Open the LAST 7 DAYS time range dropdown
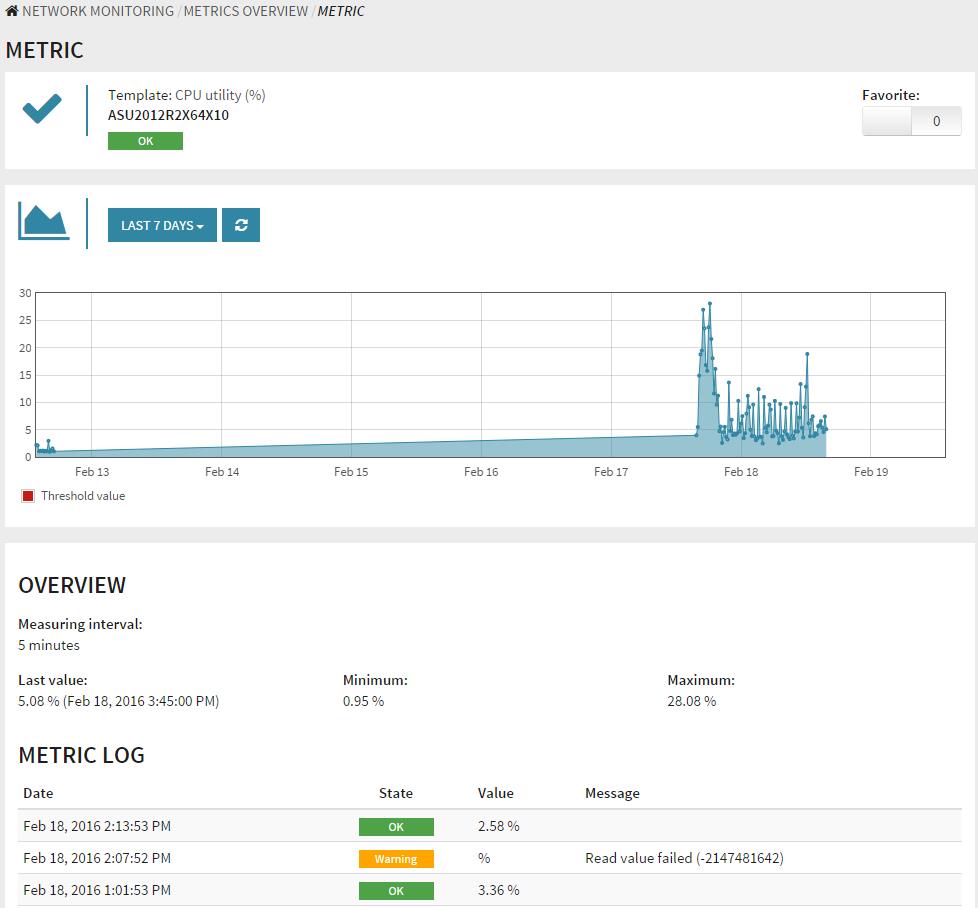978x908 pixels. 161,225
